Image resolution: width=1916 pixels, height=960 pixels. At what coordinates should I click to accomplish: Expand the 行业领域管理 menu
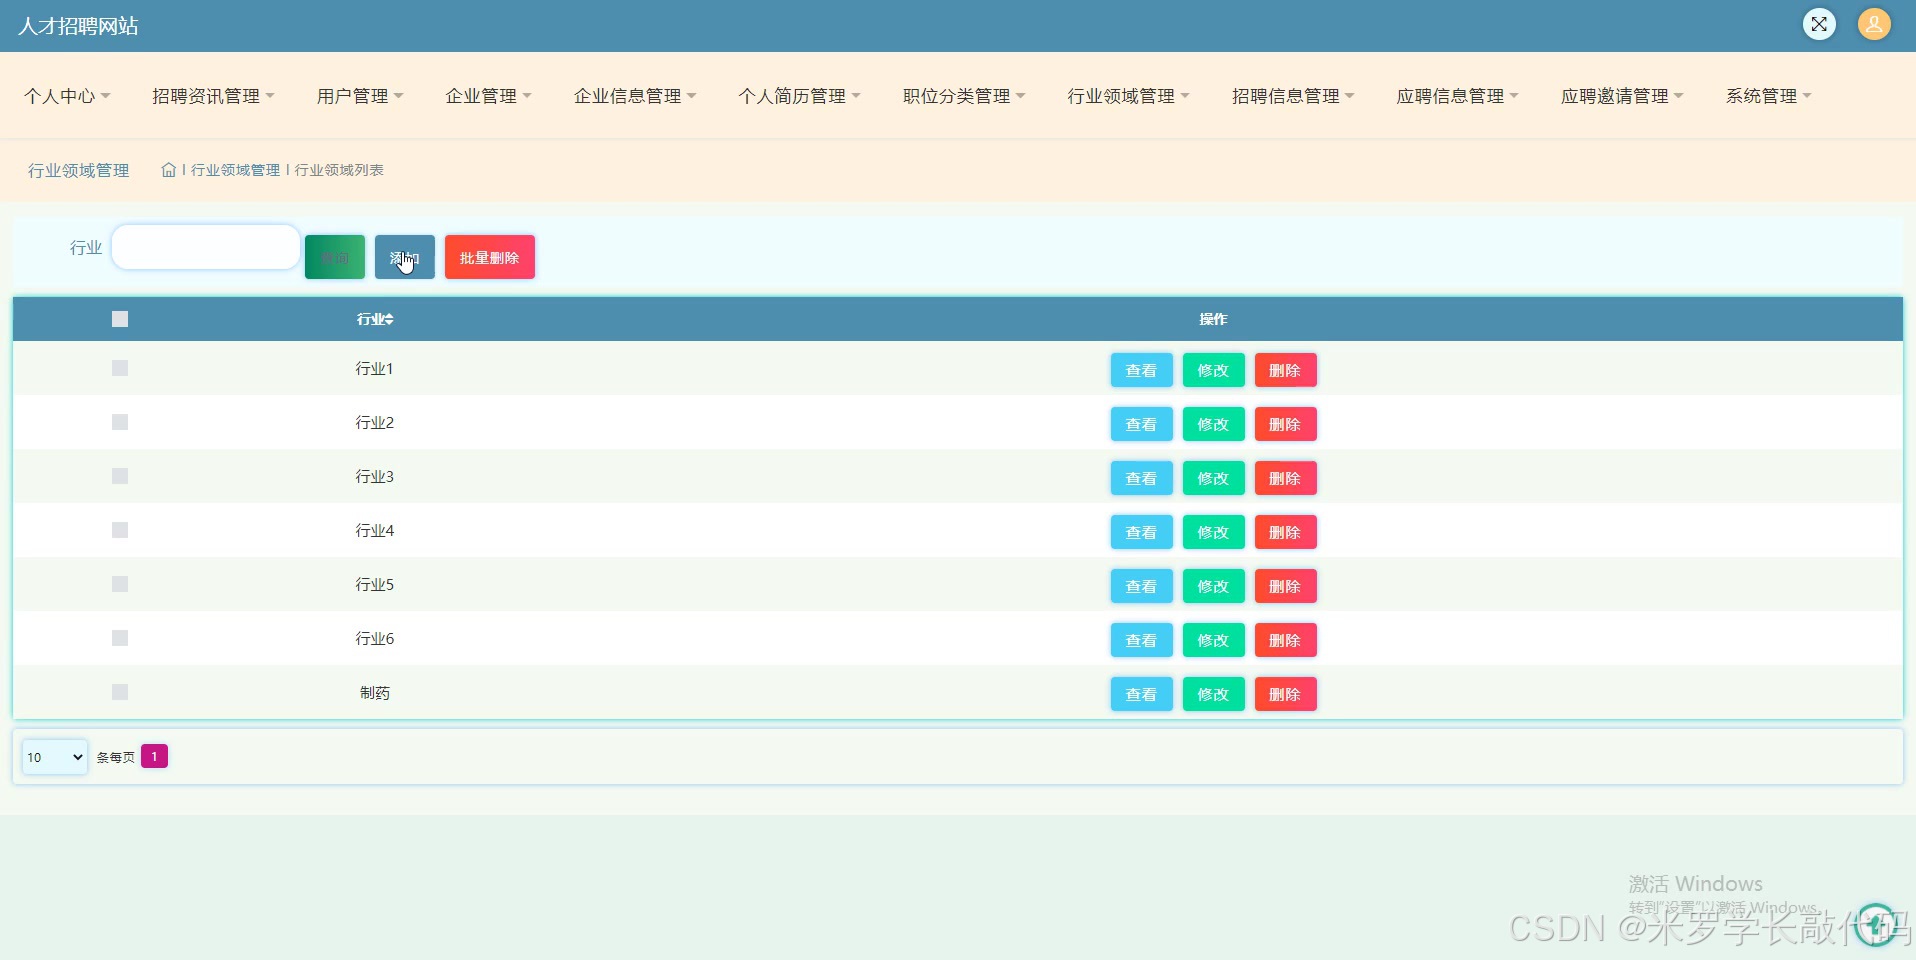coord(1128,96)
